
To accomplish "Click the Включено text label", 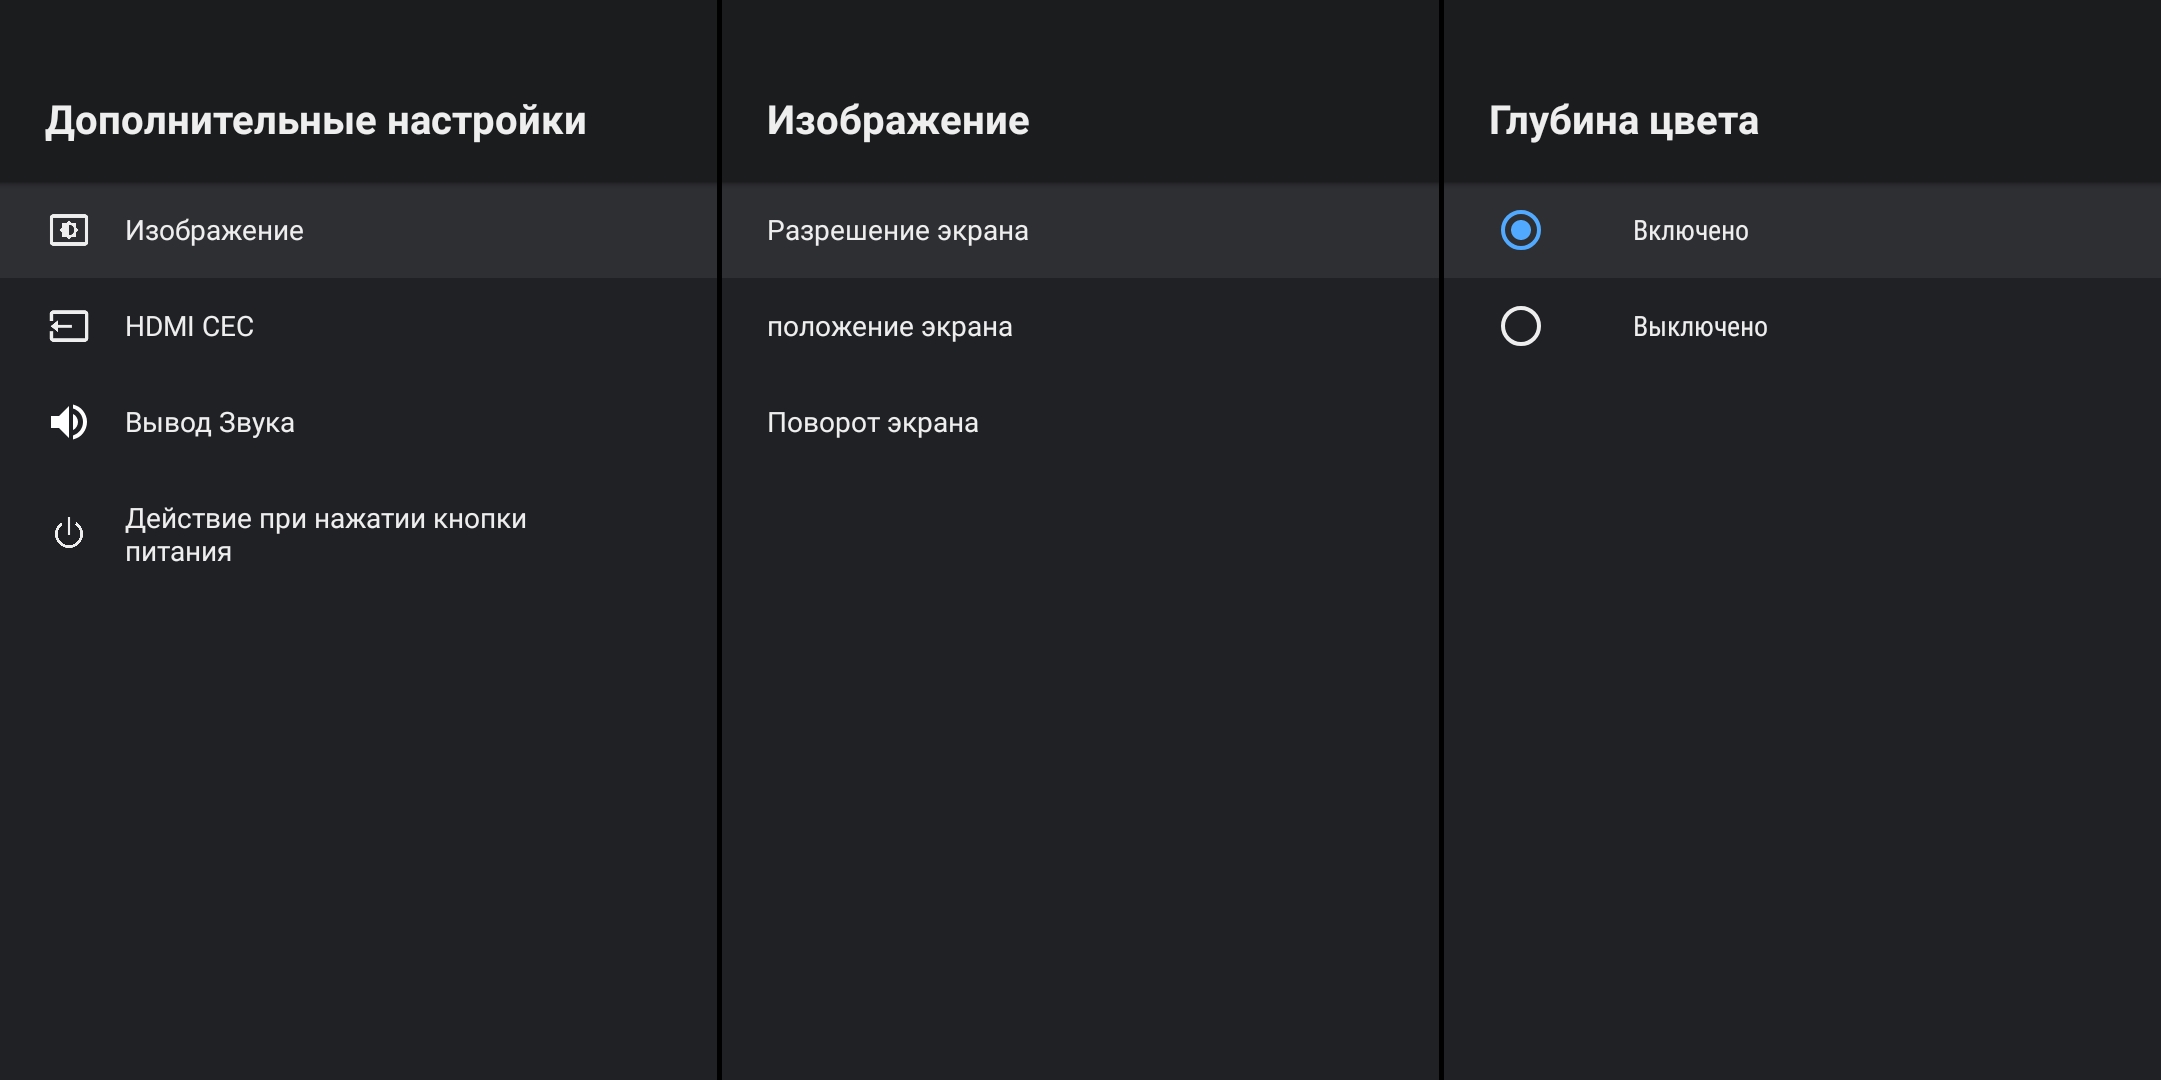I will pyautogui.click(x=1690, y=230).
